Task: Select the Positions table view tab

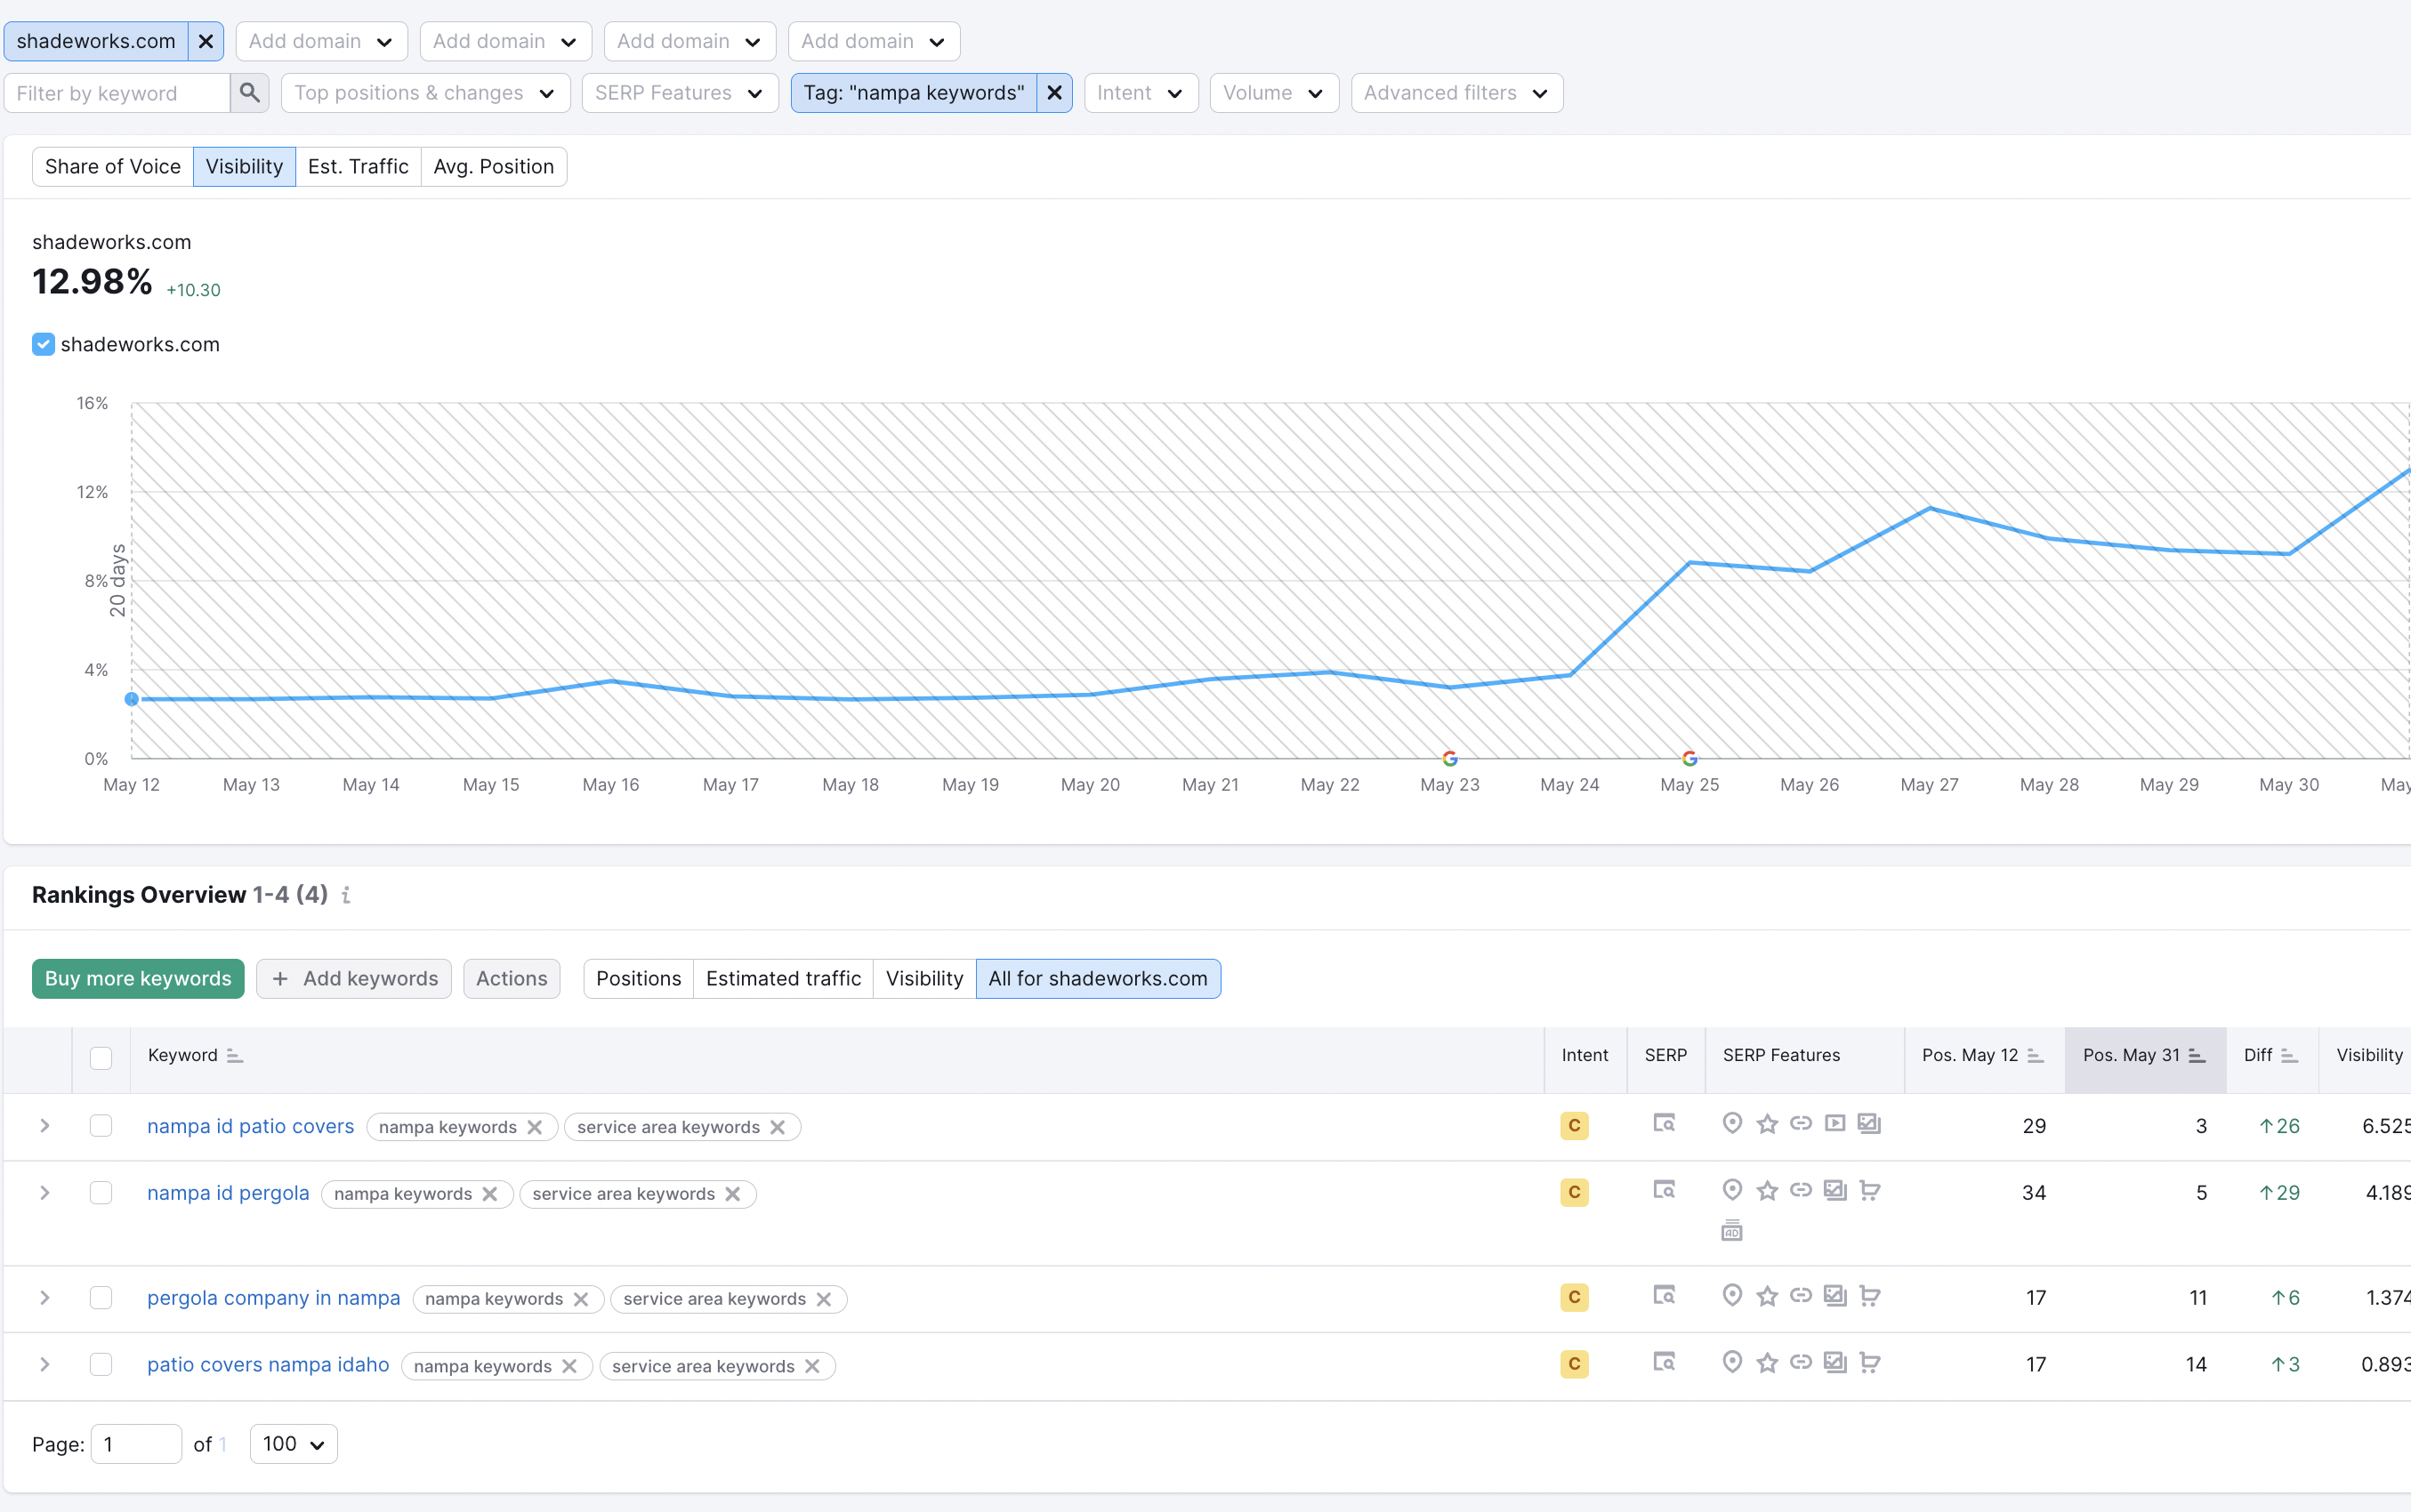Action: tap(639, 979)
